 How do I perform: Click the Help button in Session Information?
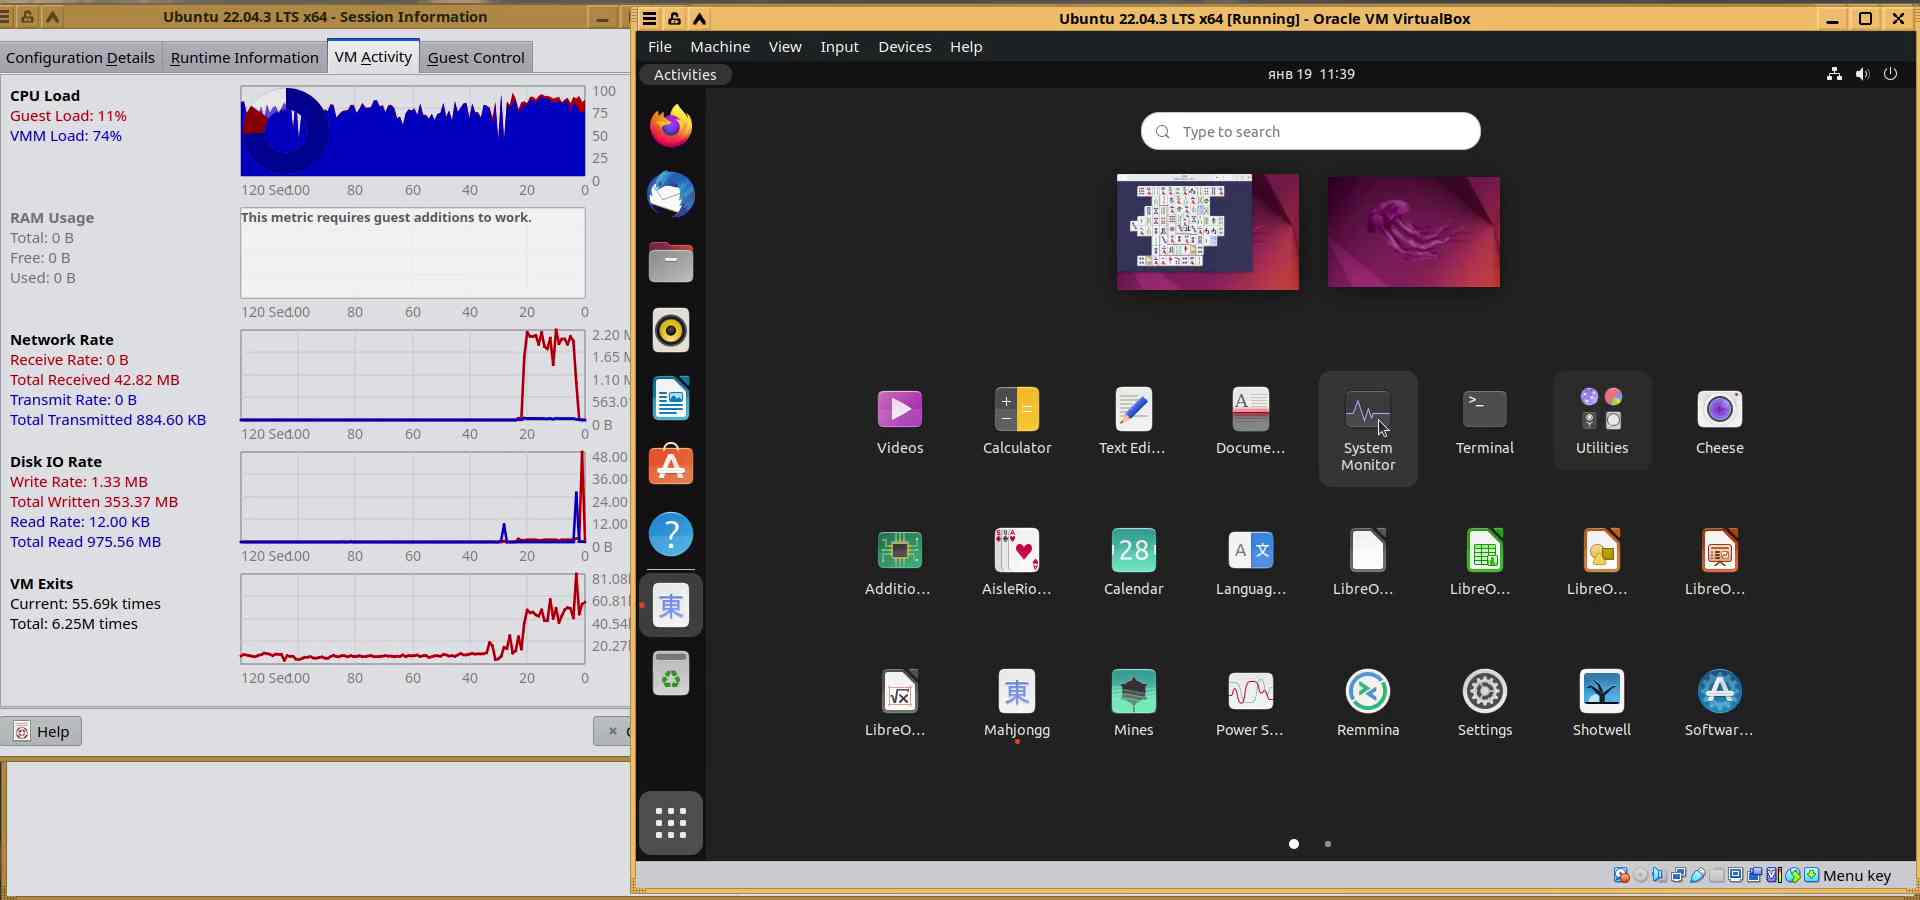click(x=42, y=731)
